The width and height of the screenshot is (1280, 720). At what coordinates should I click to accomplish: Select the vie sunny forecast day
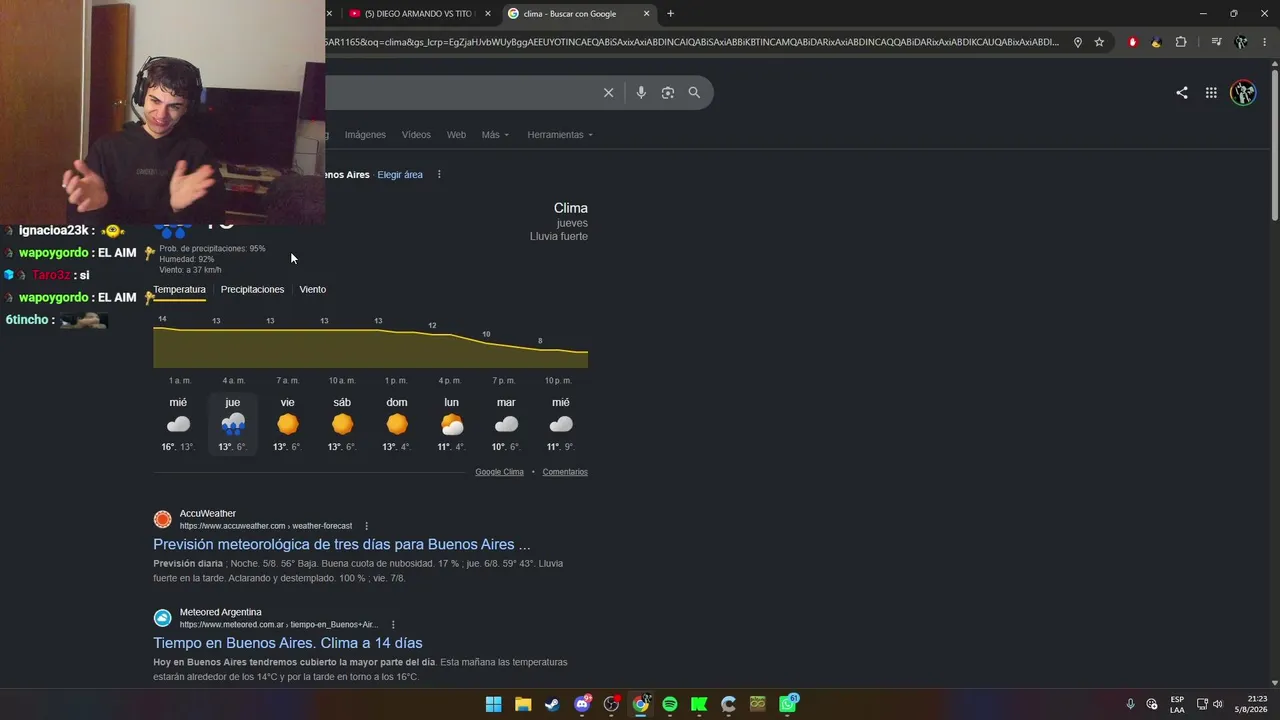tap(288, 424)
